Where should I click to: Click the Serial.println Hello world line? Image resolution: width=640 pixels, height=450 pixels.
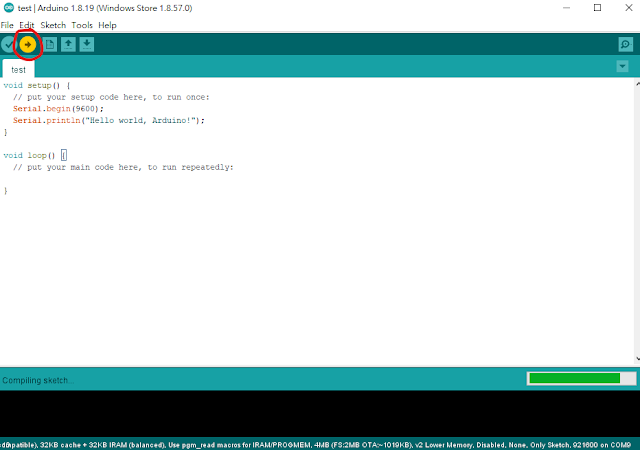point(109,120)
